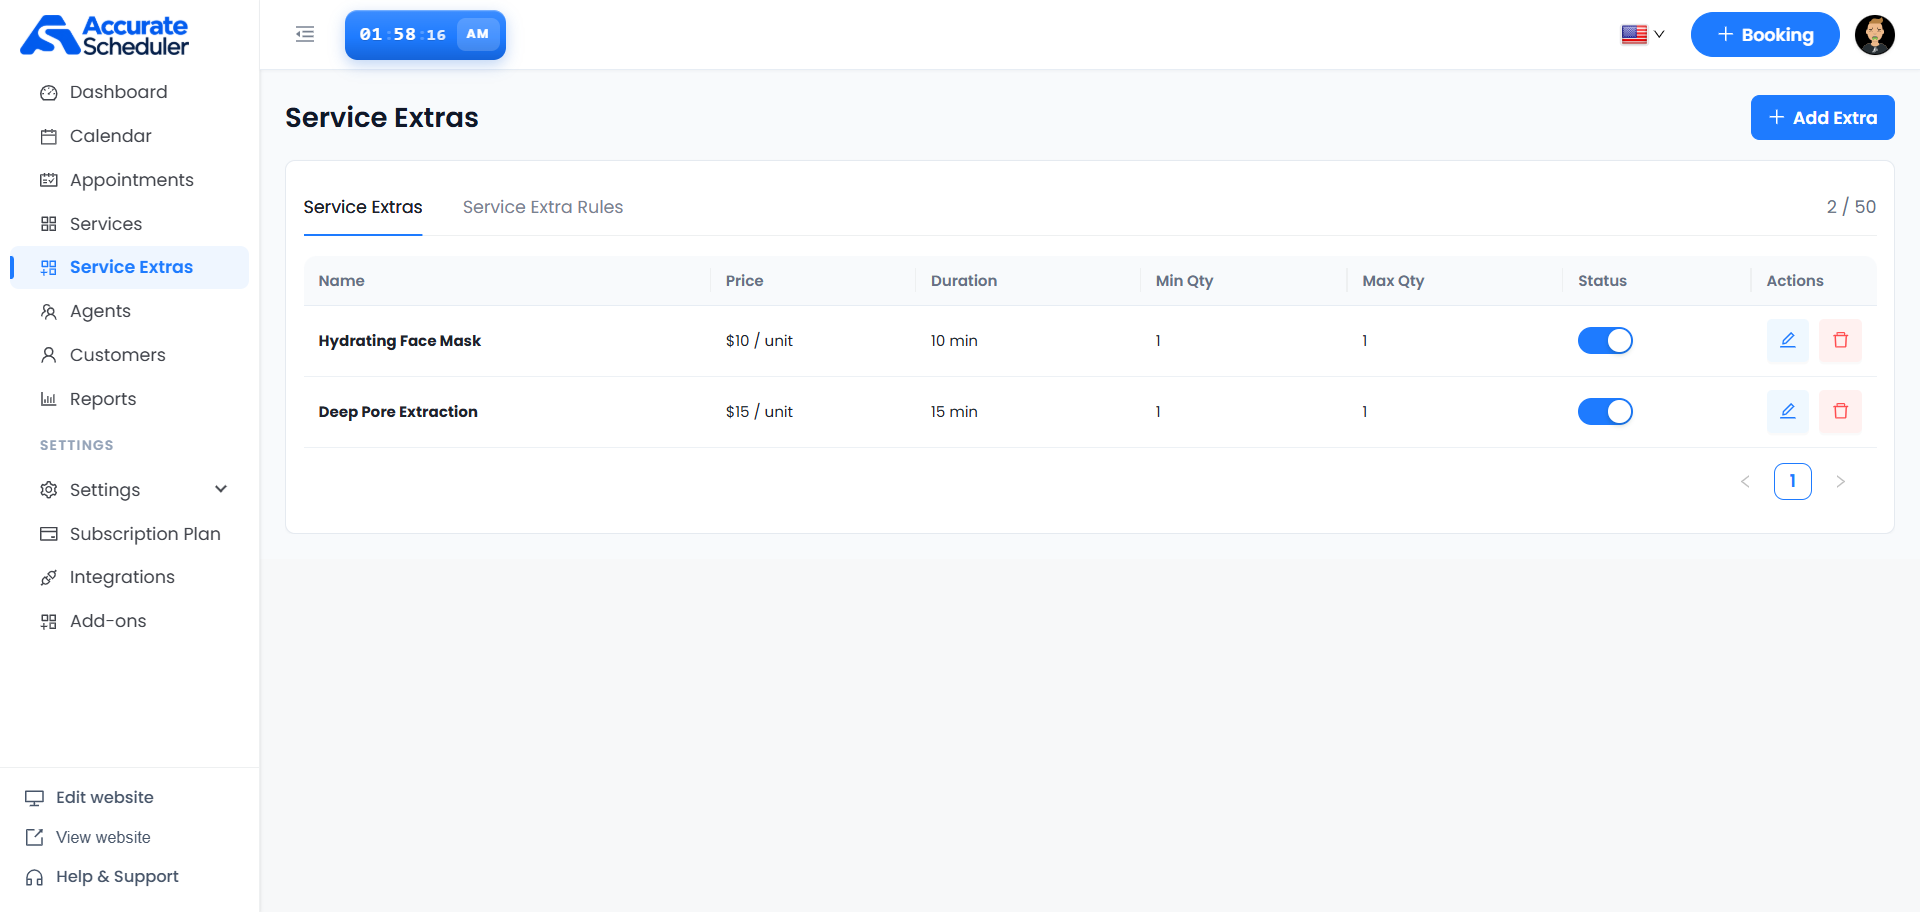Click the Hydrating Face Mask name
Screen dimensions: 1920x912
[x=400, y=341]
